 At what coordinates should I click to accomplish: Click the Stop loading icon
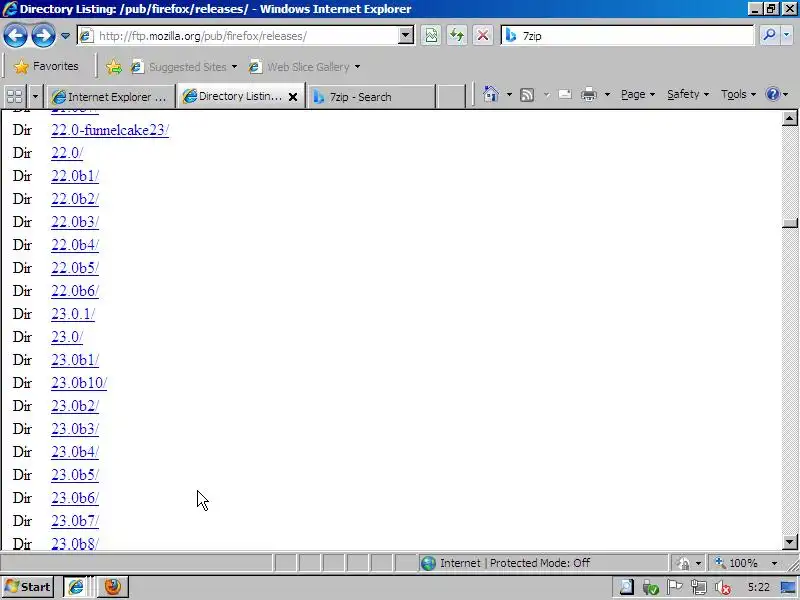tap(482, 36)
